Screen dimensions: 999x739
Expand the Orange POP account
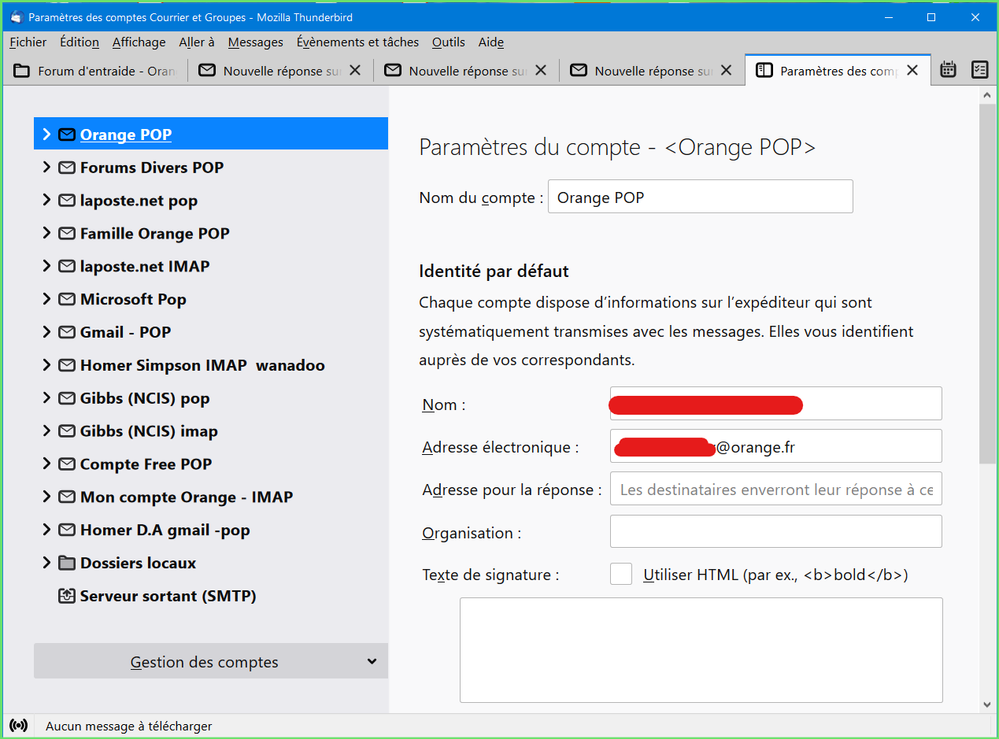point(47,134)
